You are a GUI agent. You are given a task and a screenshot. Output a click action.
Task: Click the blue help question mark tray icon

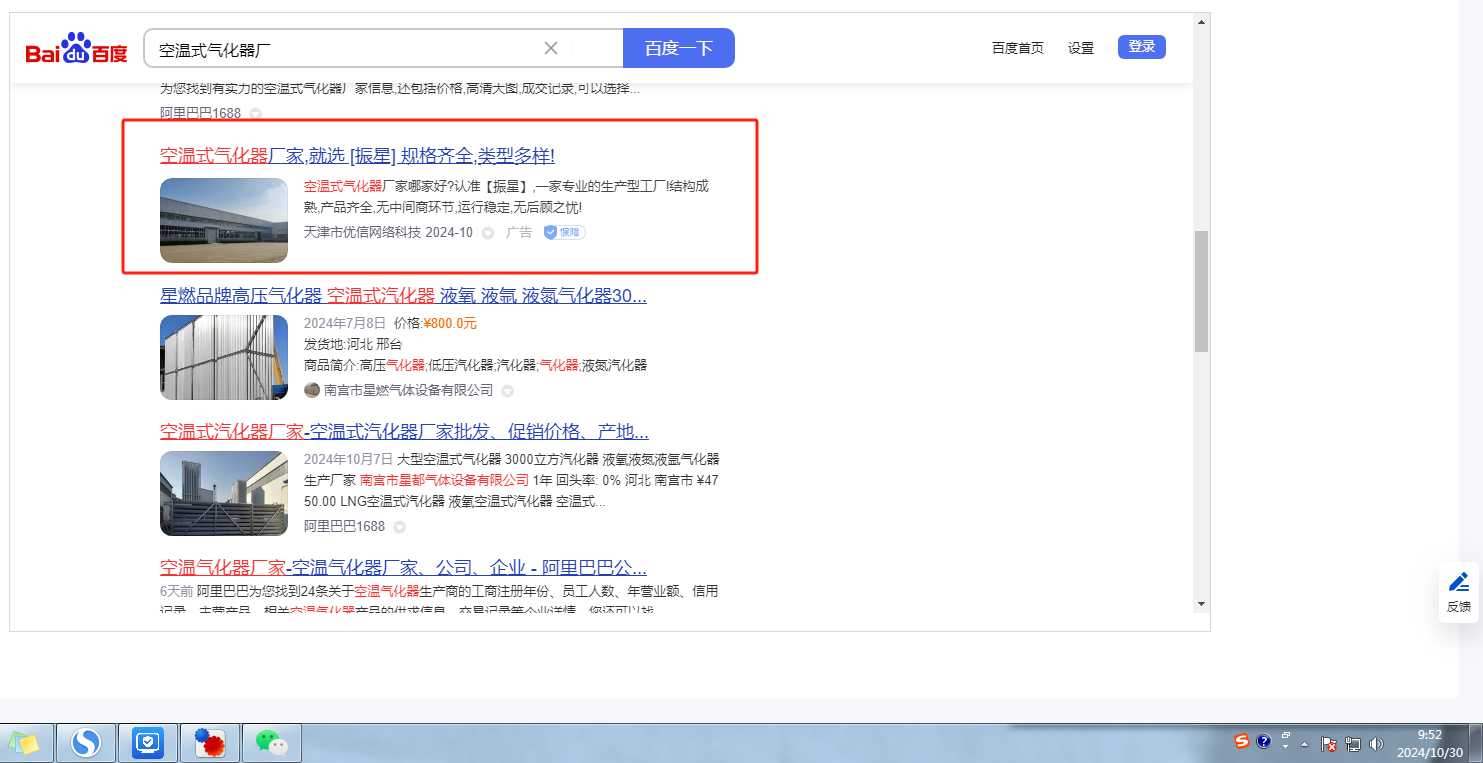[x=1264, y=742]
